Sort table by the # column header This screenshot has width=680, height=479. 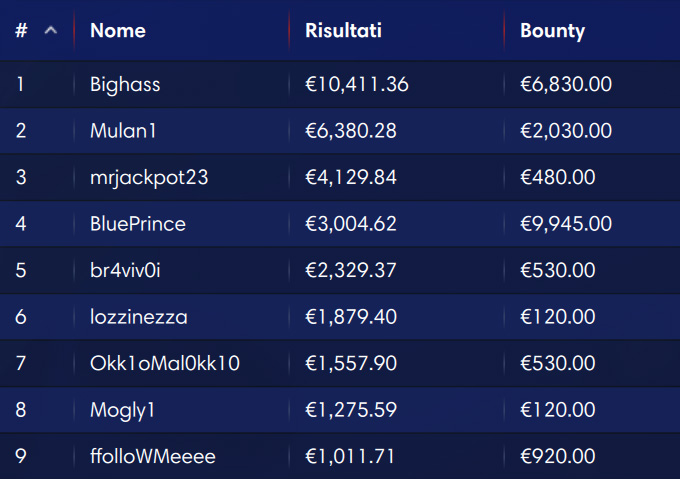(x=21, y=30)
